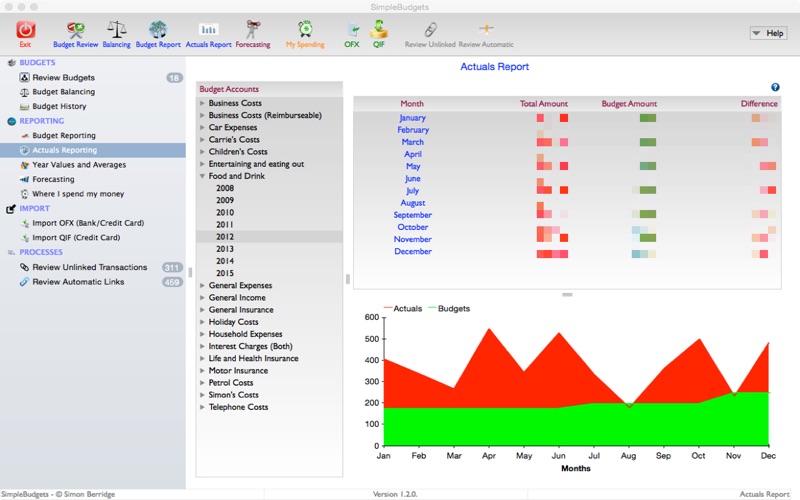Open the Budget Report toolbar icon
Screen dimensions: 800x500
[158, 31]
